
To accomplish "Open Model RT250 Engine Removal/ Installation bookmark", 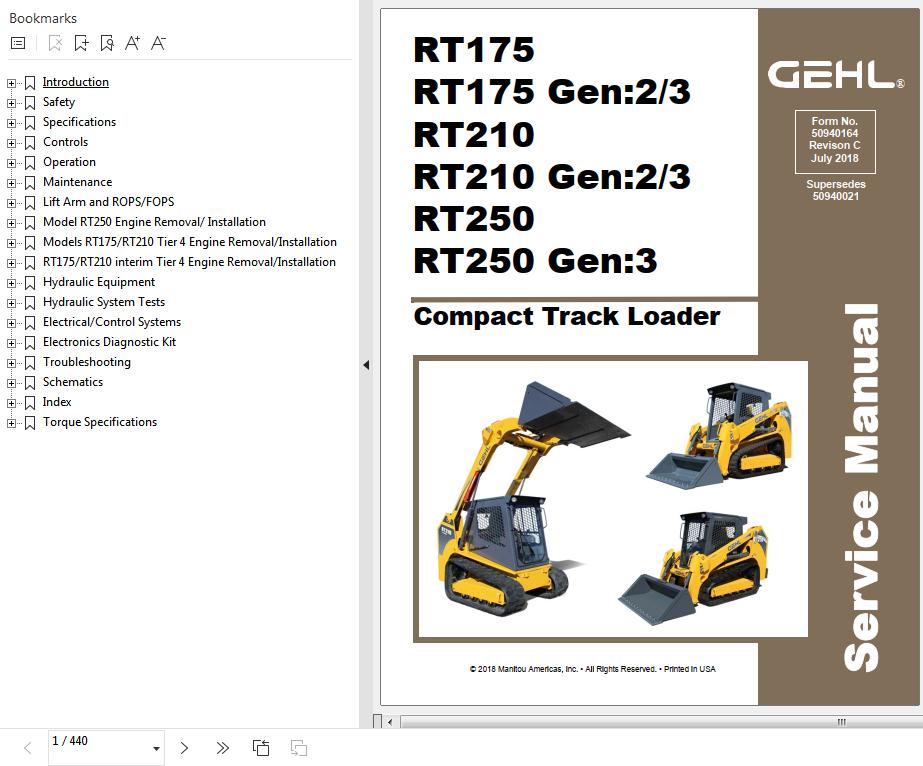I will point(154,222).
